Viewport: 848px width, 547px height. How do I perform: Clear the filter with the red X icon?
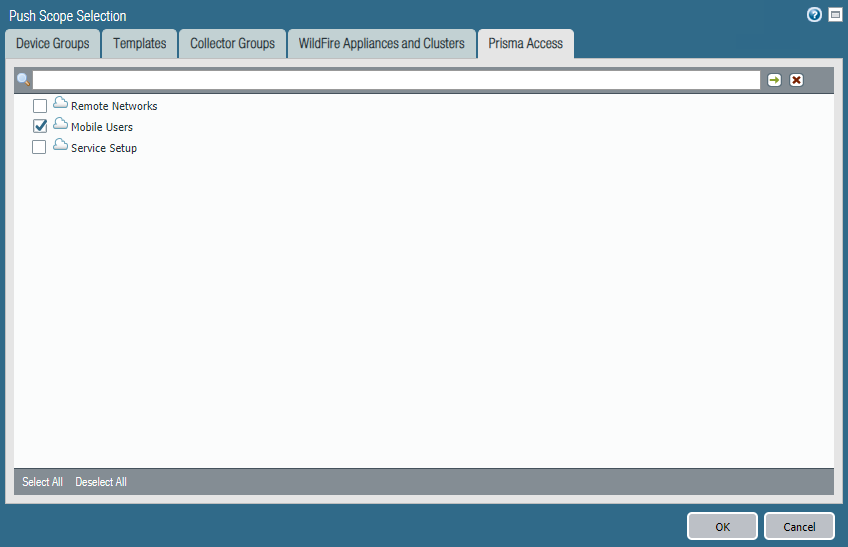tap(796, 80)
